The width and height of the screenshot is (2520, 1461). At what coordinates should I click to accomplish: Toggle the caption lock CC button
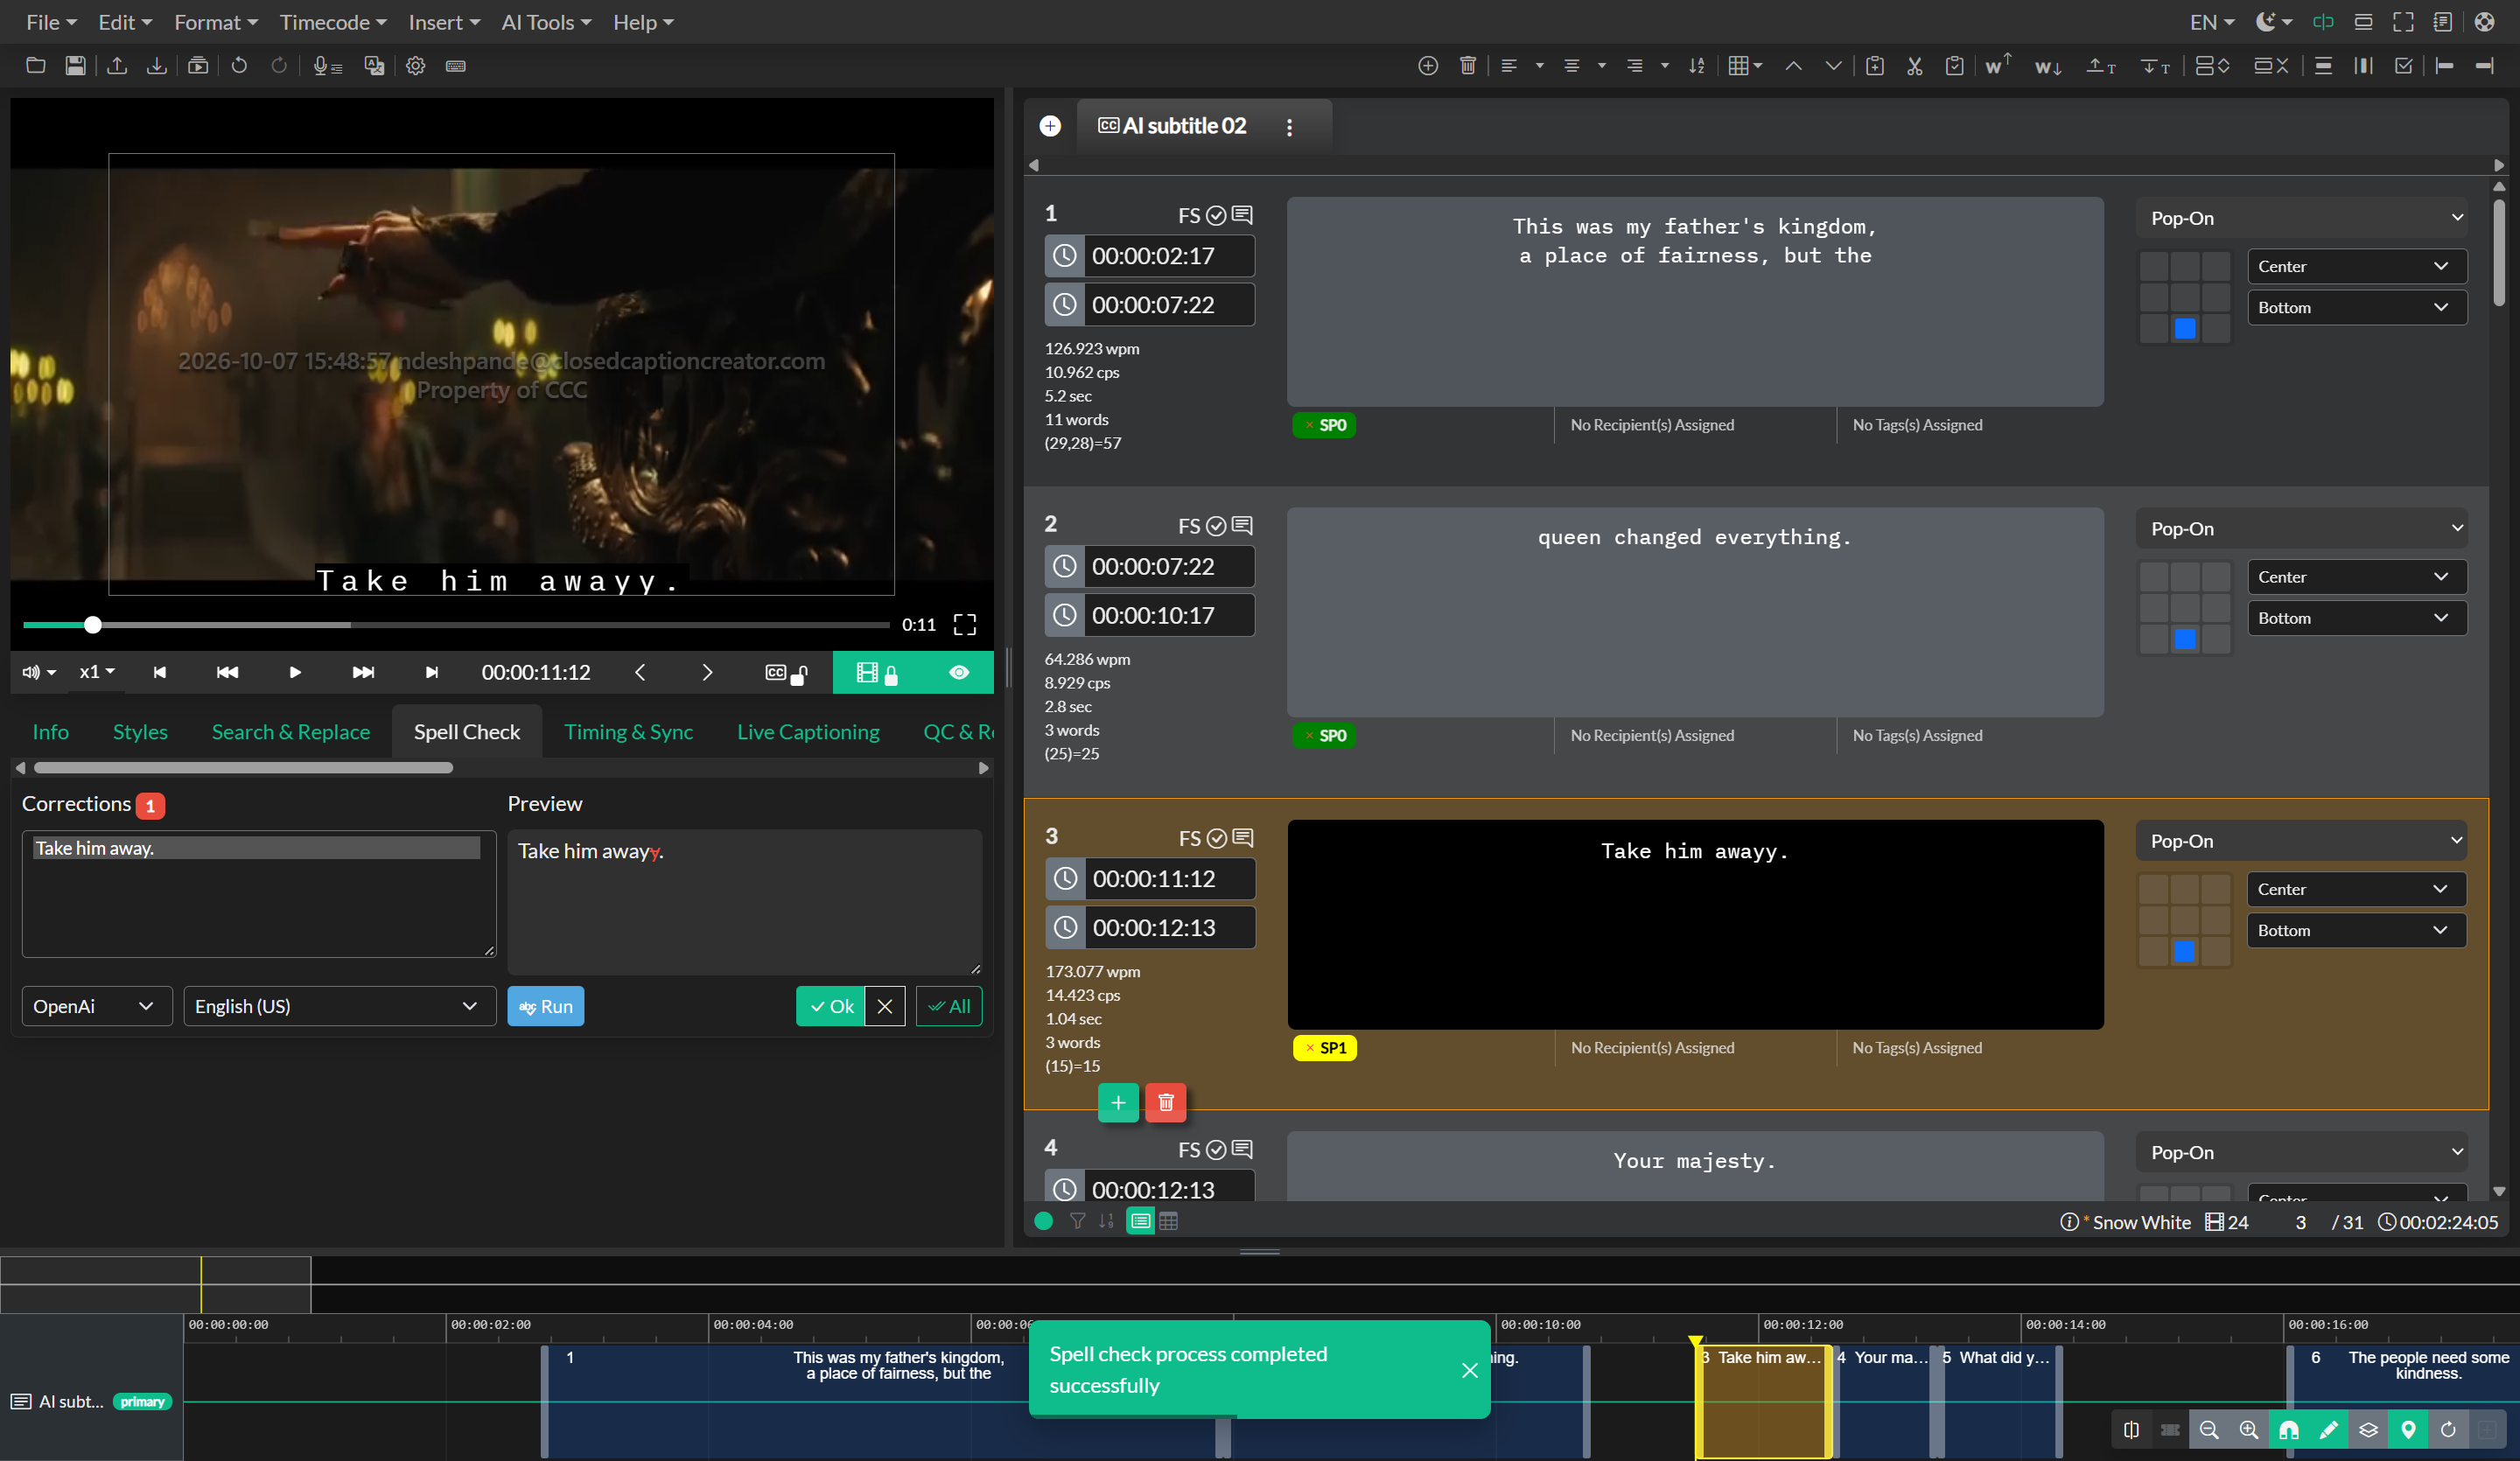pos(786,672)
